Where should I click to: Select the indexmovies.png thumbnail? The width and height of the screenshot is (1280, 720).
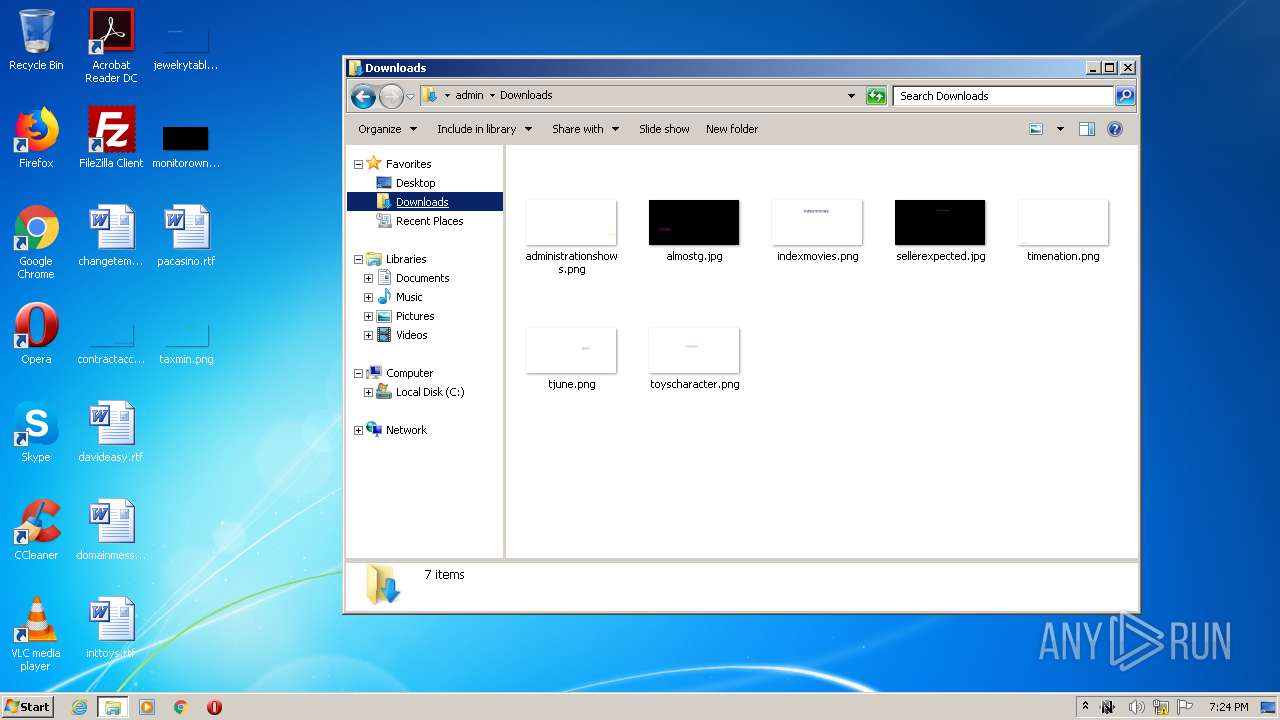pyautogui.click(x=817, y=231)
